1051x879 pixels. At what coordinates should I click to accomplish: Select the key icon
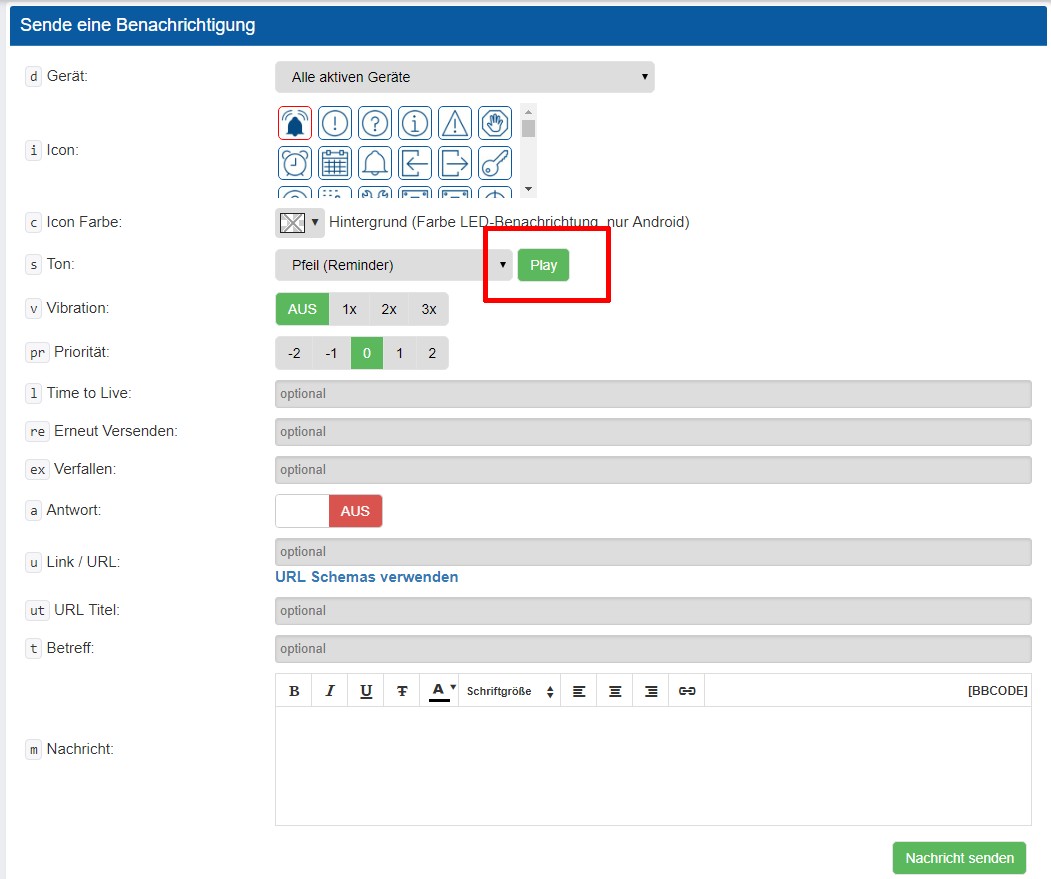[x=495, y=162]
